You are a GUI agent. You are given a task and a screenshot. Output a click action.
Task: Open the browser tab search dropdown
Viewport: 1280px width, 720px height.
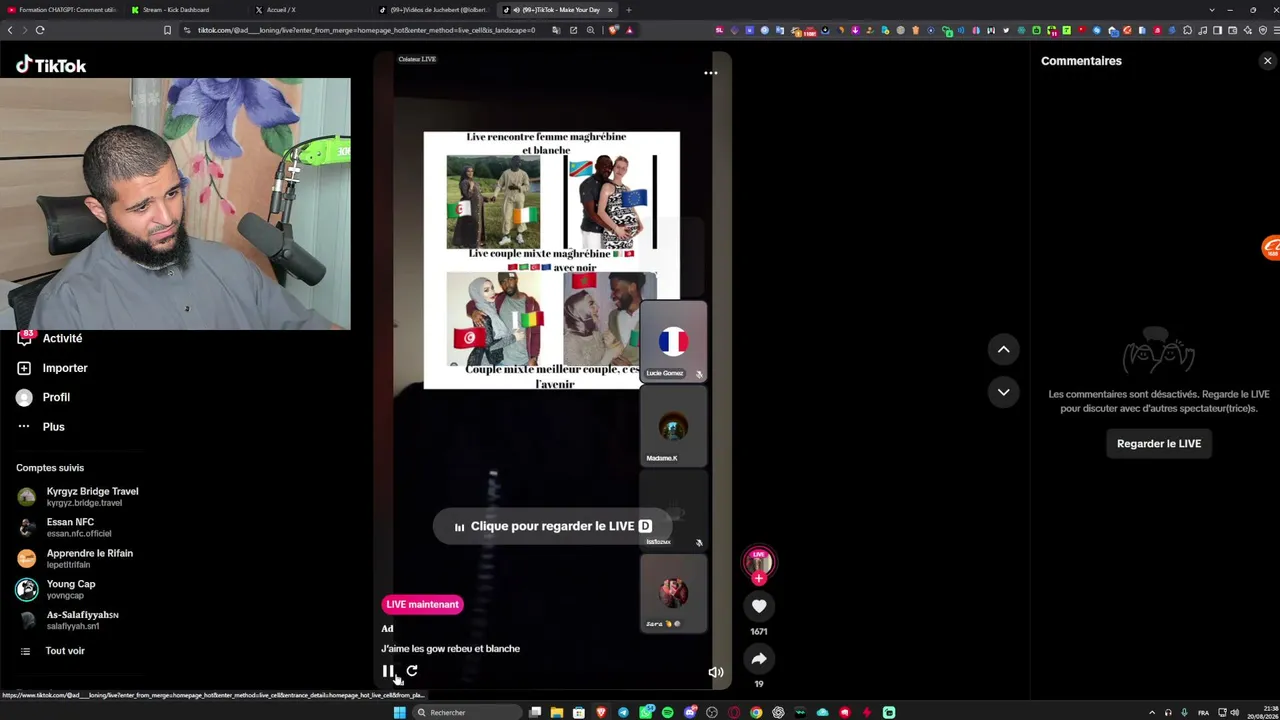[1212, 10]
